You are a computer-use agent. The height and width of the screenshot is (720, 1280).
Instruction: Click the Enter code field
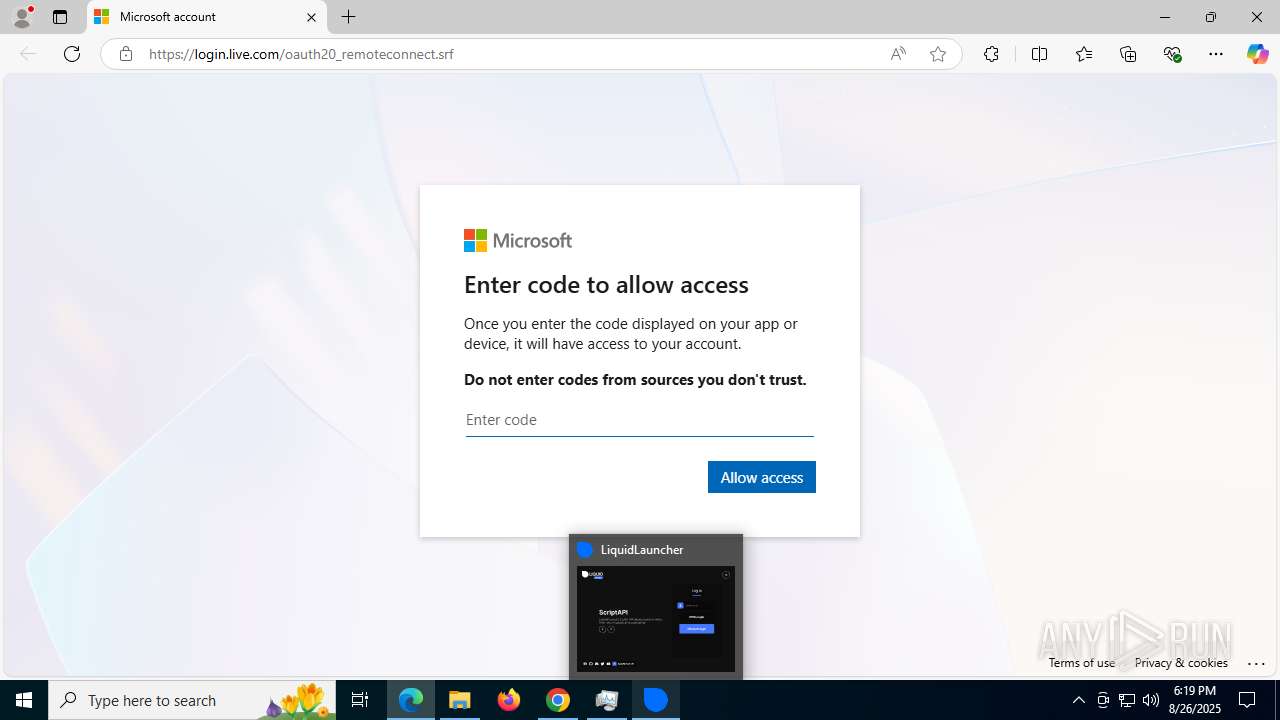[x=639, y=420]
